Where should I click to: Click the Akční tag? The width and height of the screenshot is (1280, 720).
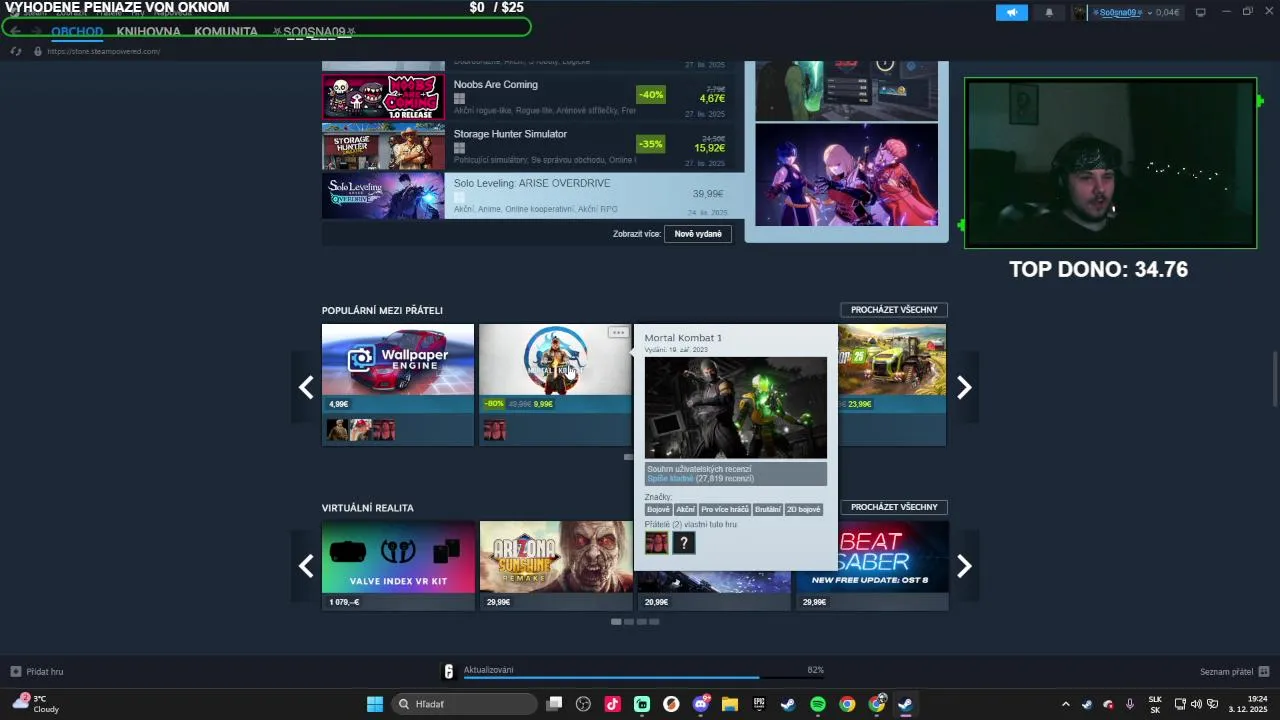pos(685,510)
